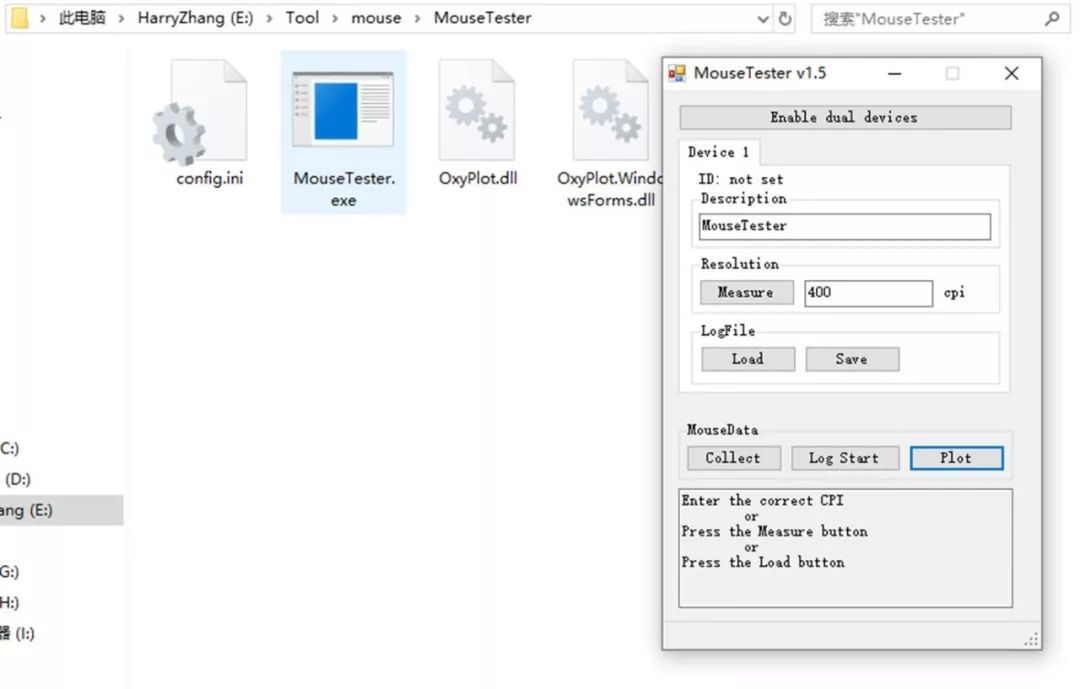Screen dimensions: 1080x689
Task: Expand the chevron after Tool breadcrumb
Action: pos(335,19)
